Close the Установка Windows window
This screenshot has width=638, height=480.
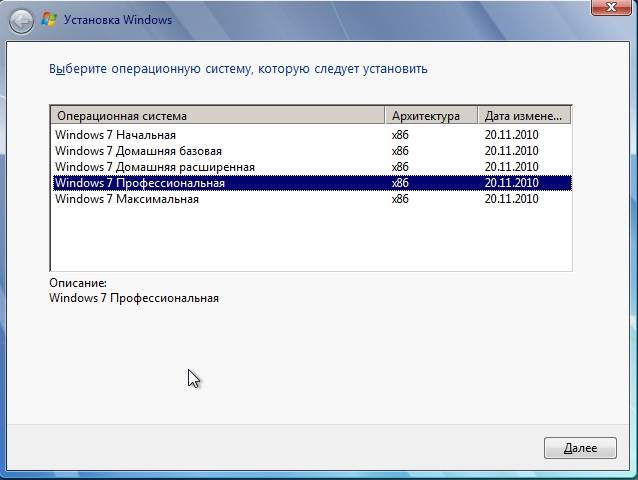[609, 8]
